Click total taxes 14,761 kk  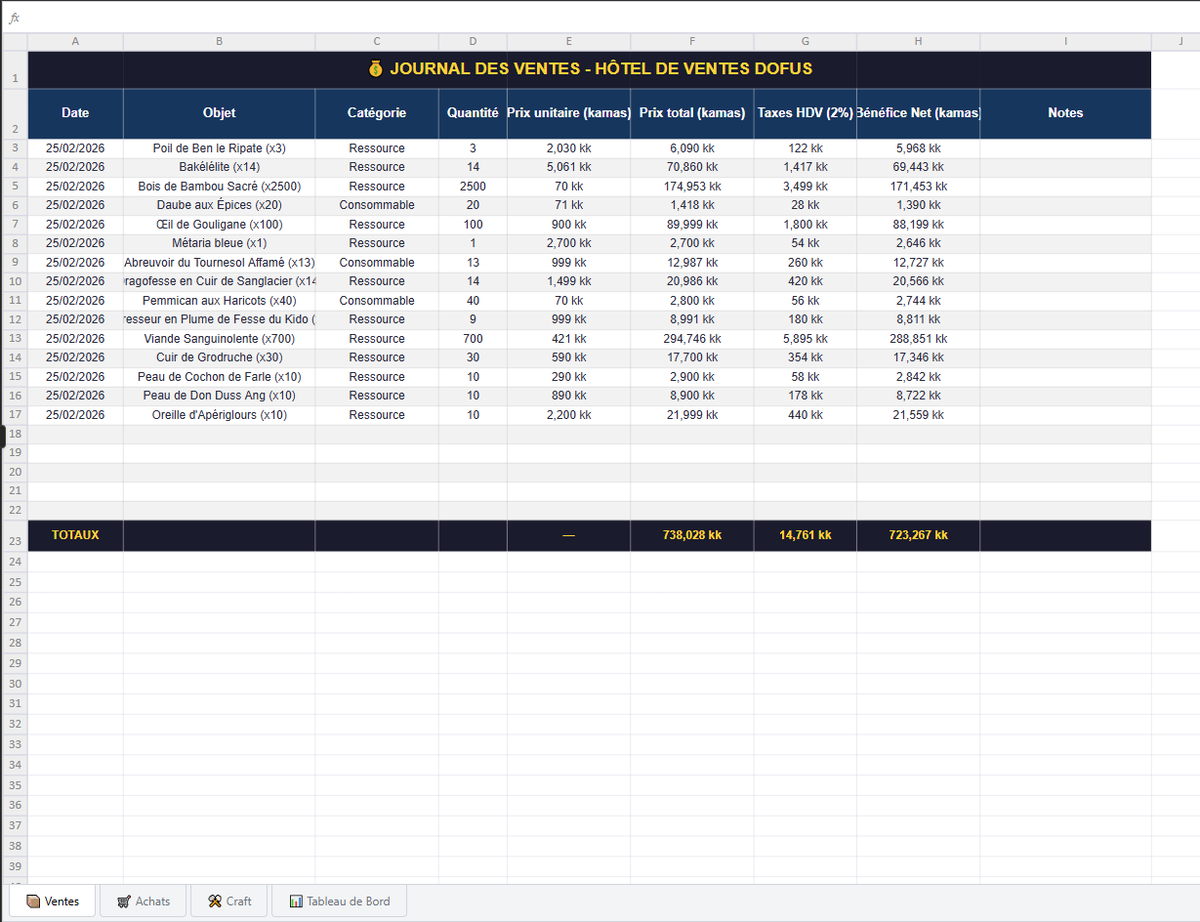tap(806, 535)
